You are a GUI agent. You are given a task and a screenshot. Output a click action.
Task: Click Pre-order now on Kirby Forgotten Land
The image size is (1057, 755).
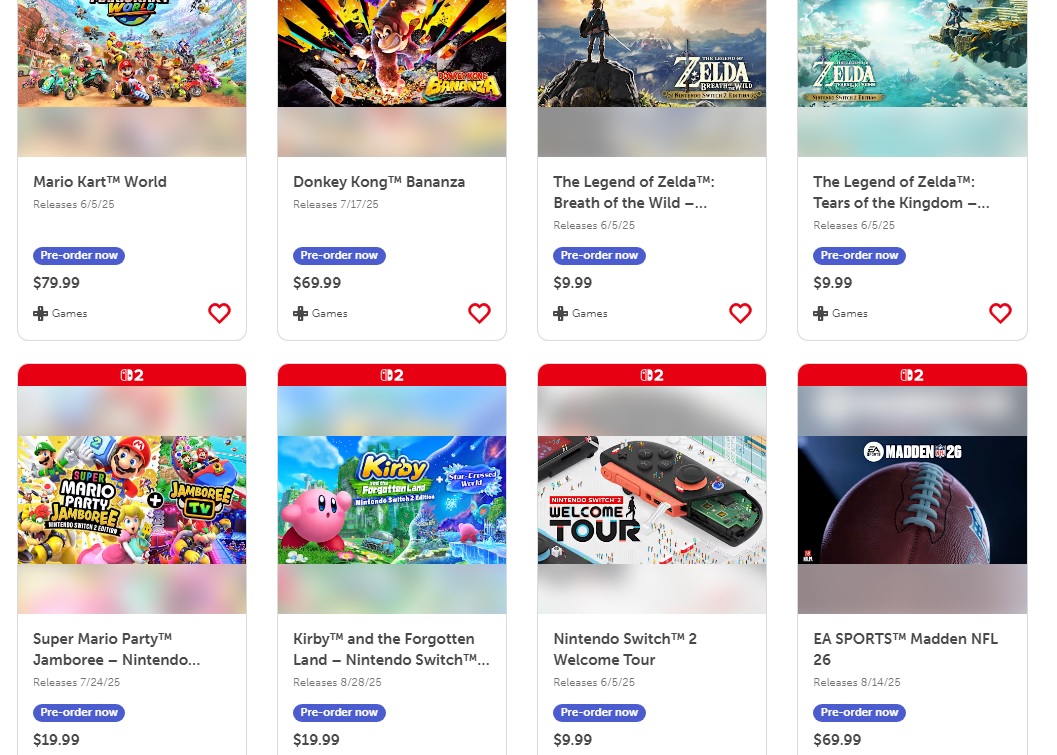click(x=339, y=712)
